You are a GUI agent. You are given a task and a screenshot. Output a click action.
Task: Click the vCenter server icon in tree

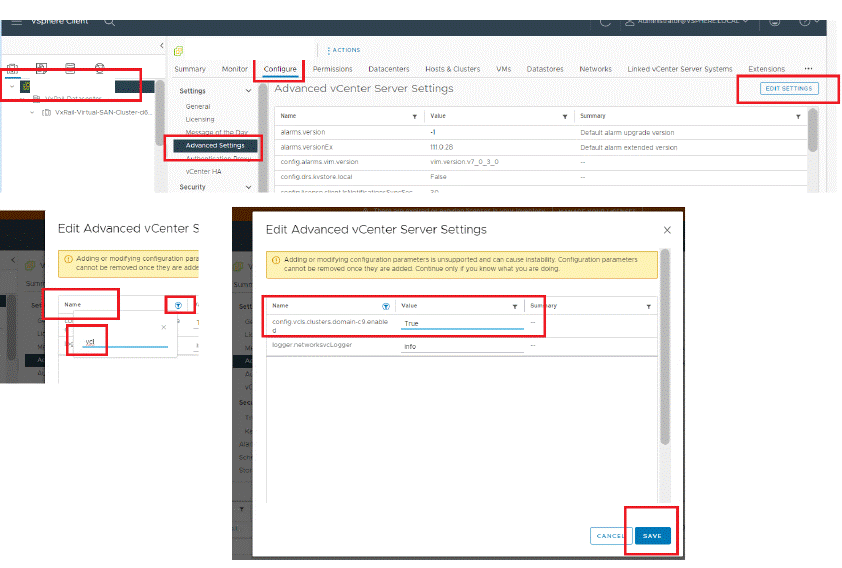(x=25, y=86)
